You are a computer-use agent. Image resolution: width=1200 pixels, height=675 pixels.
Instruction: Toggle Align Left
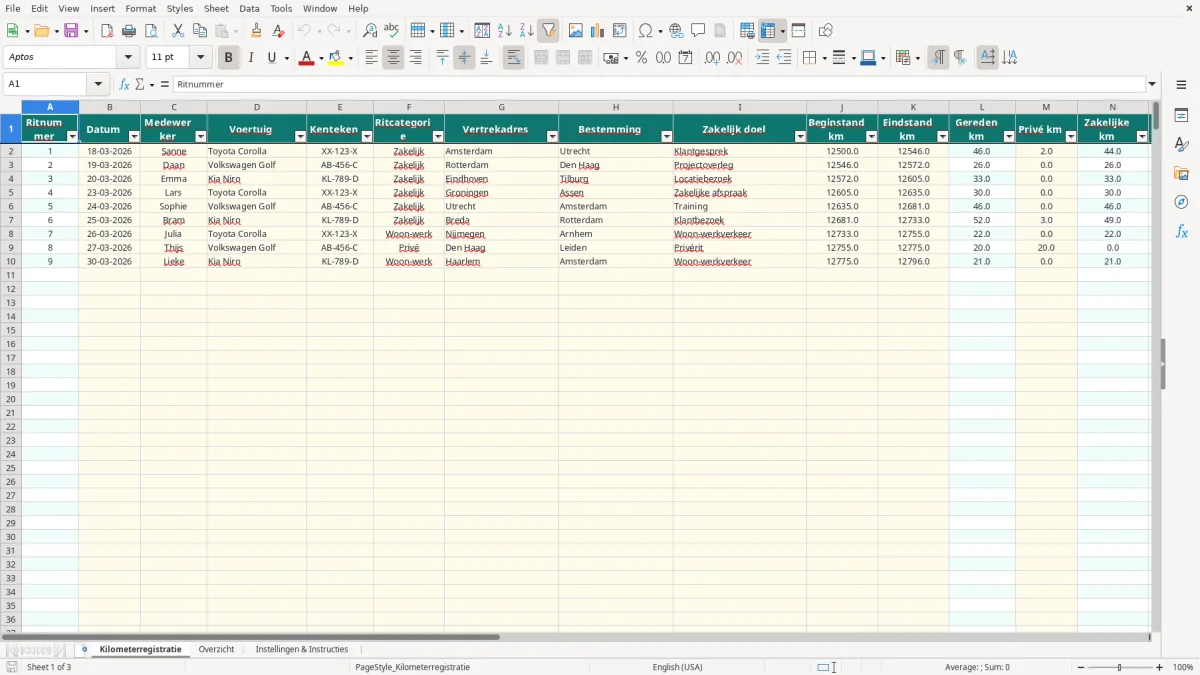(x=371, y=58)
